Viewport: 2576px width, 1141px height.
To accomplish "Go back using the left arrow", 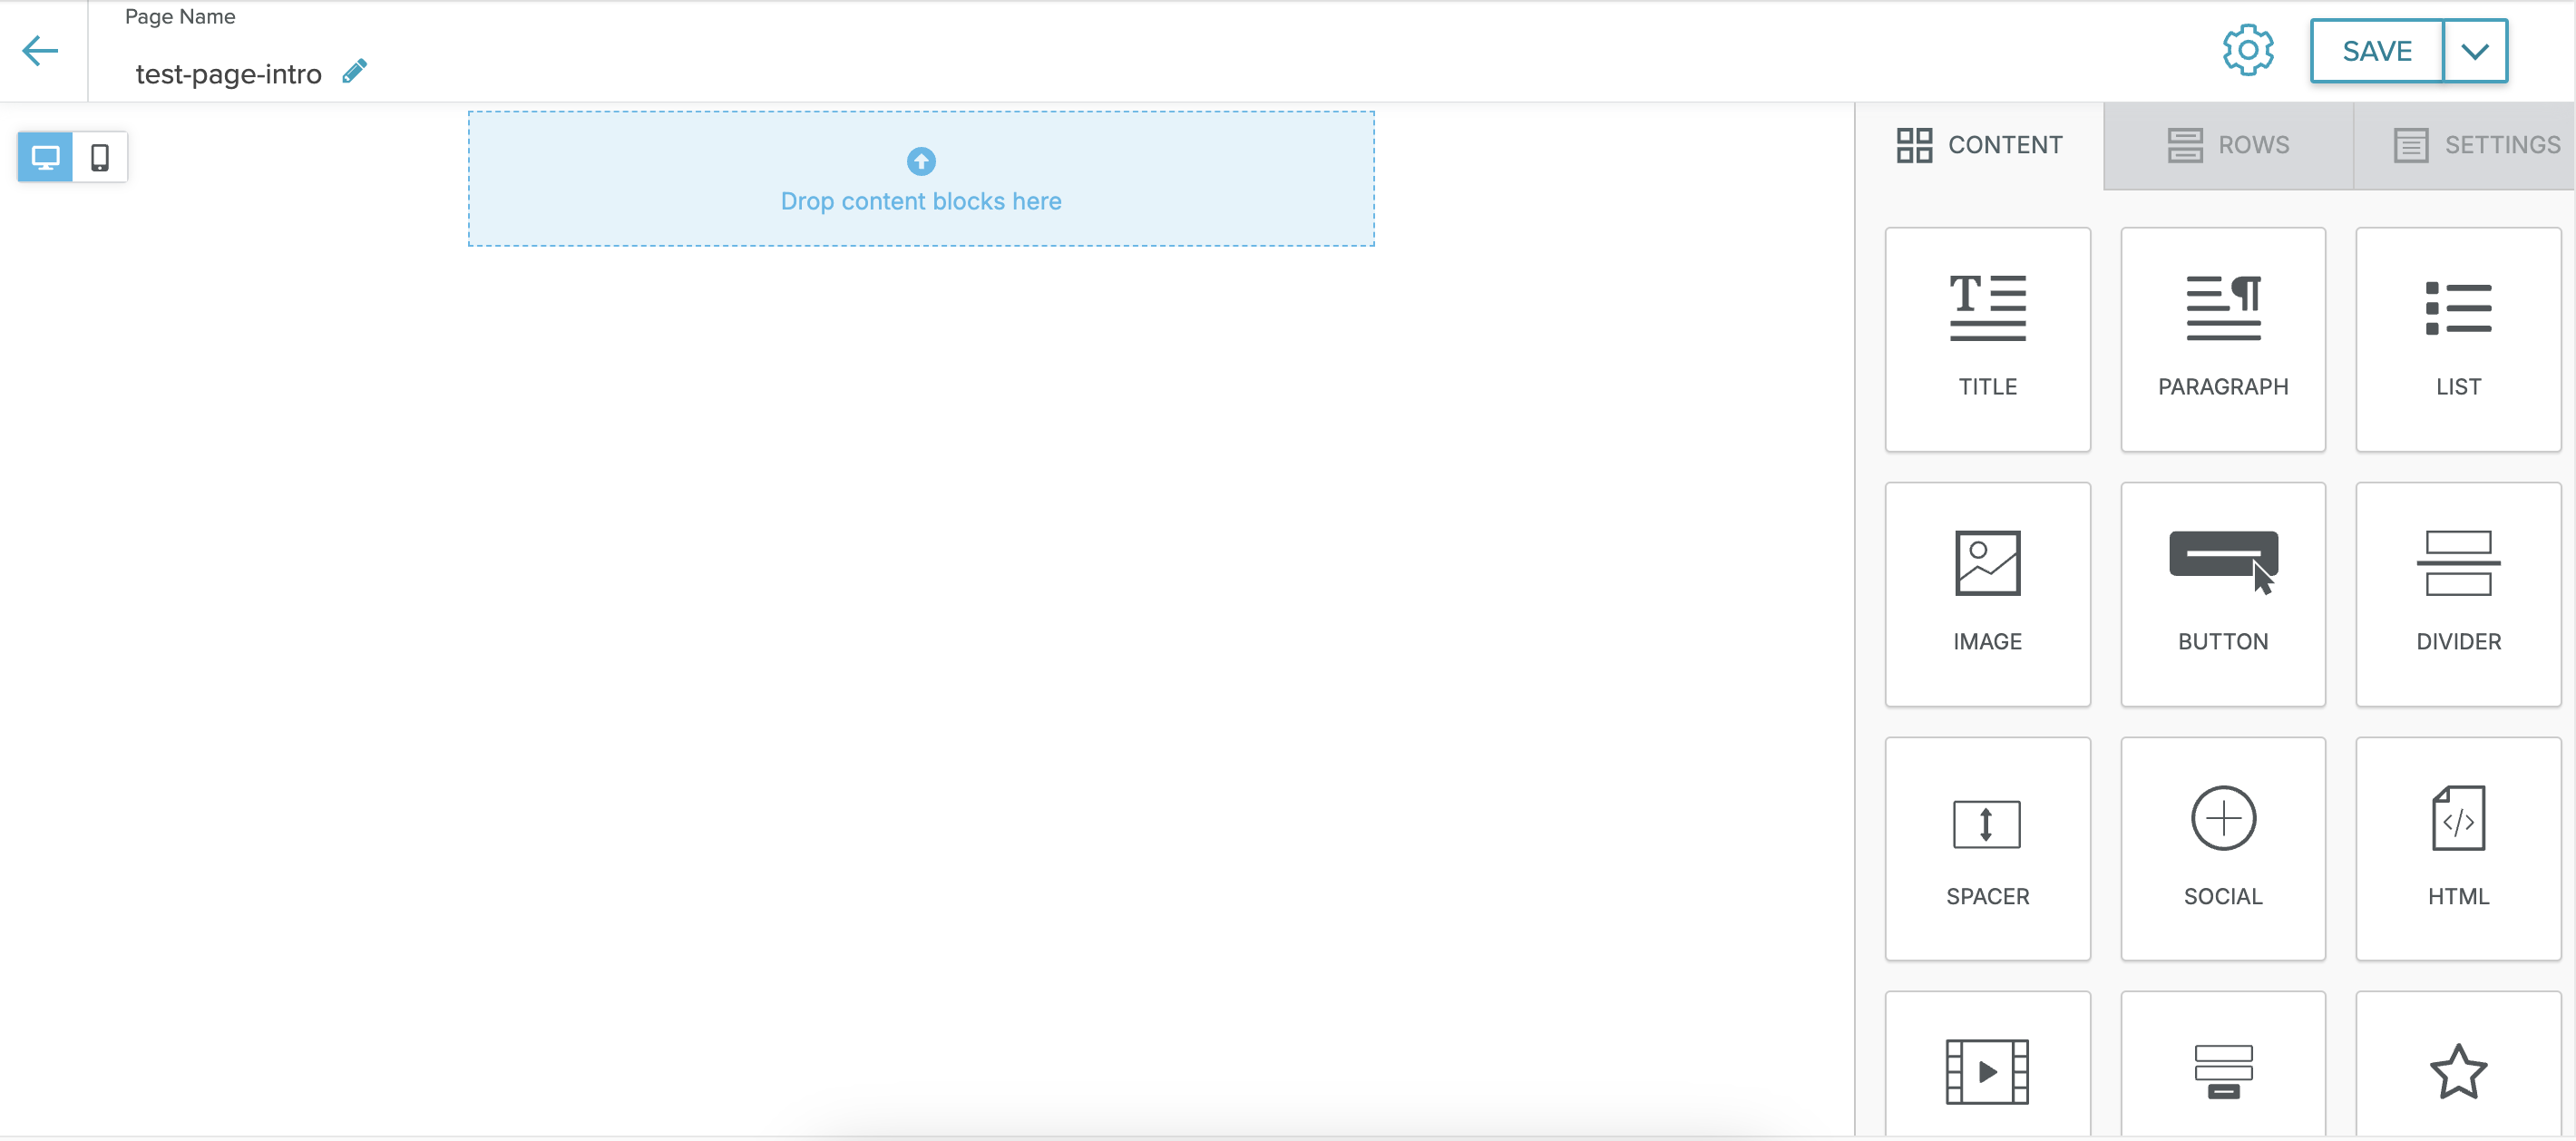I will [40, 51].
